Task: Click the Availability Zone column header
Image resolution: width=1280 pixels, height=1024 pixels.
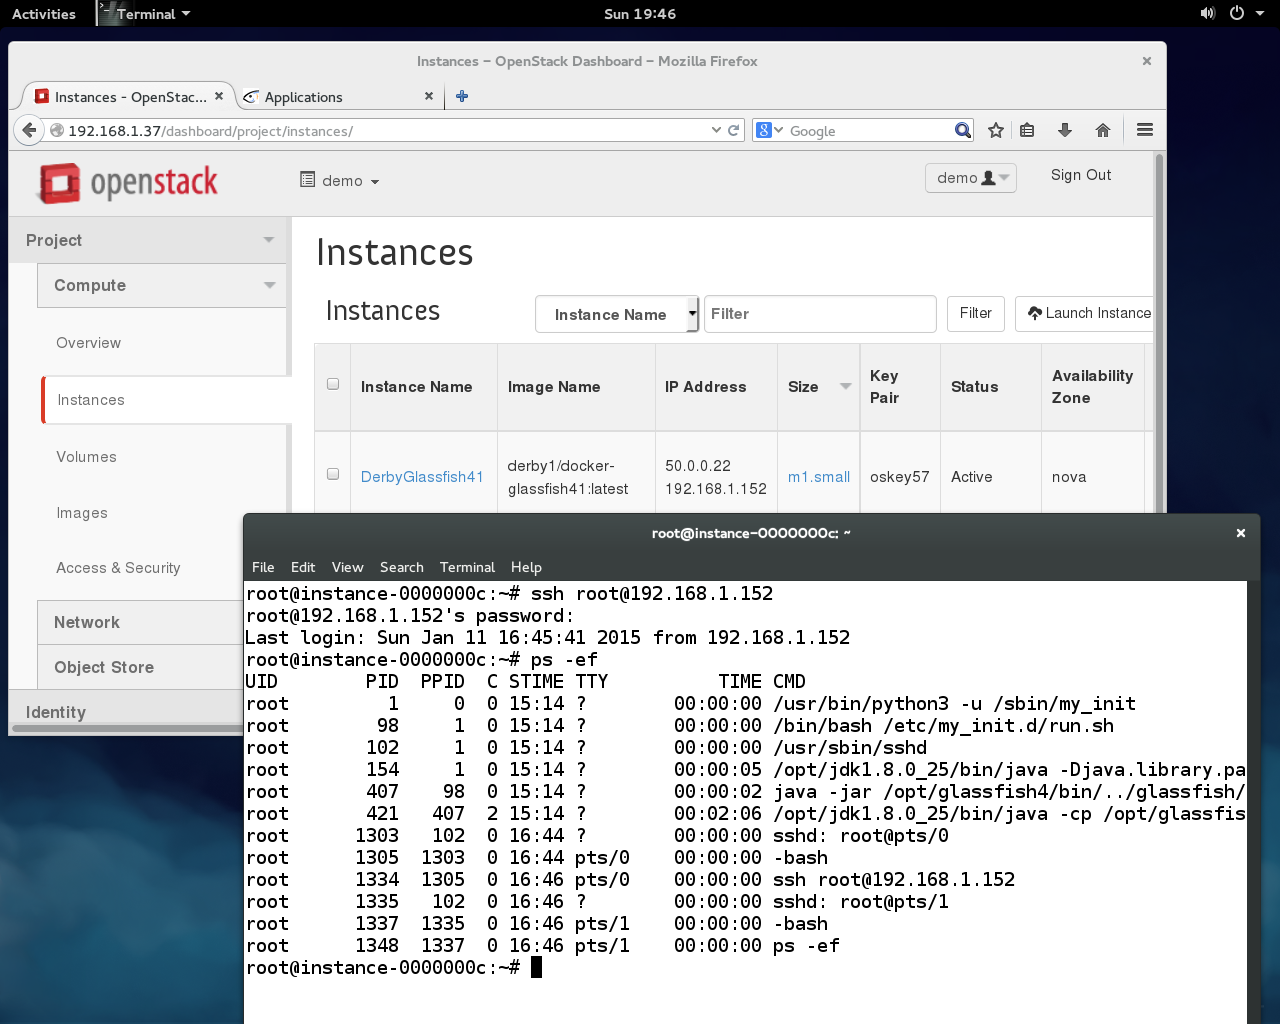Action: coord(1092,387)
